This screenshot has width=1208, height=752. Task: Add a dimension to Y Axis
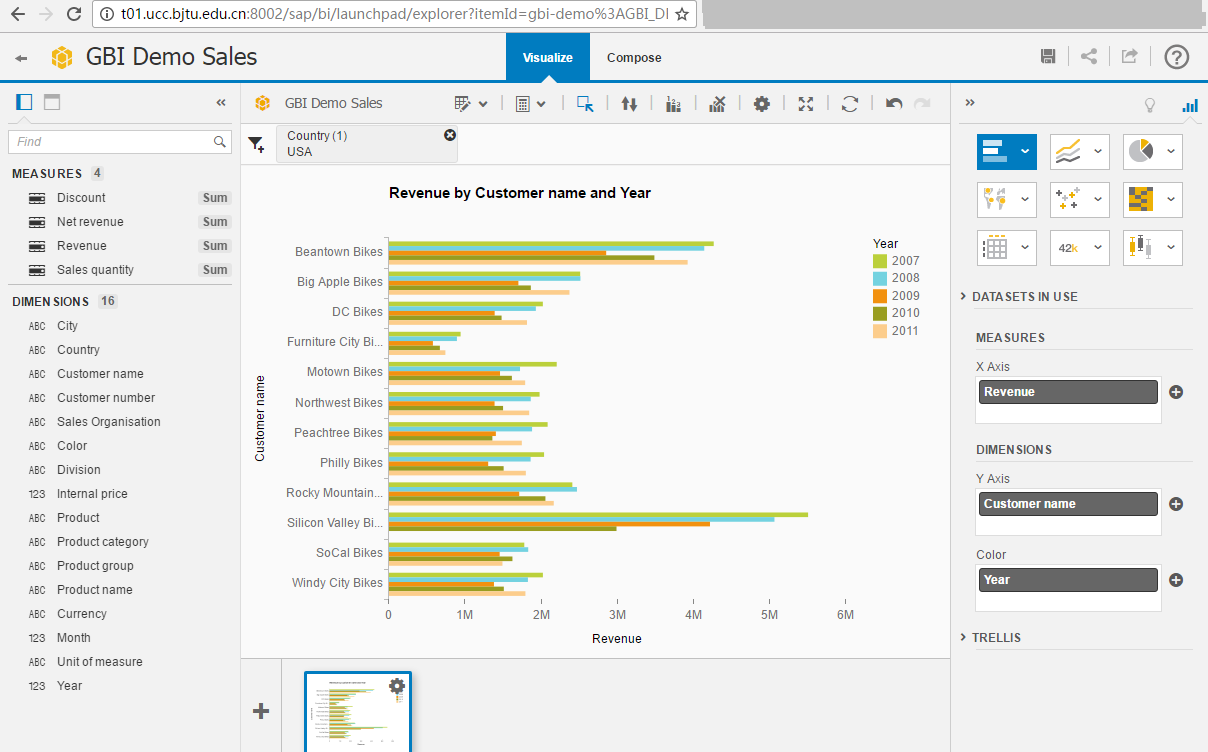1176,504
